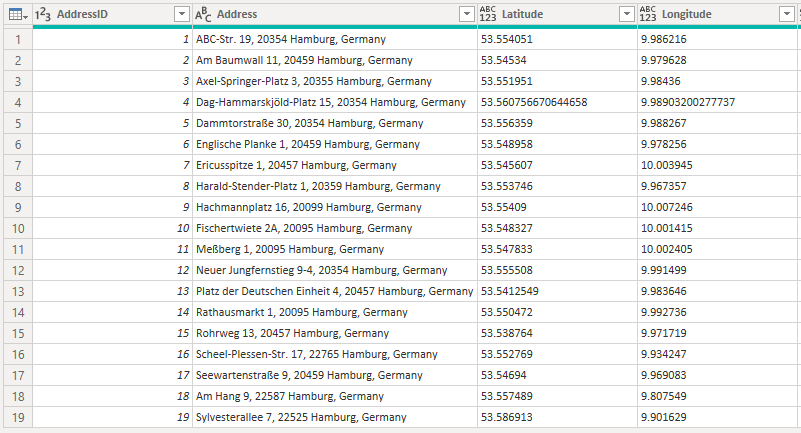Image resolution: width=801 pixels, height=433 pixels.
Task: Open the AddressID column filter dropdown
Action: (x=181, y=14)
